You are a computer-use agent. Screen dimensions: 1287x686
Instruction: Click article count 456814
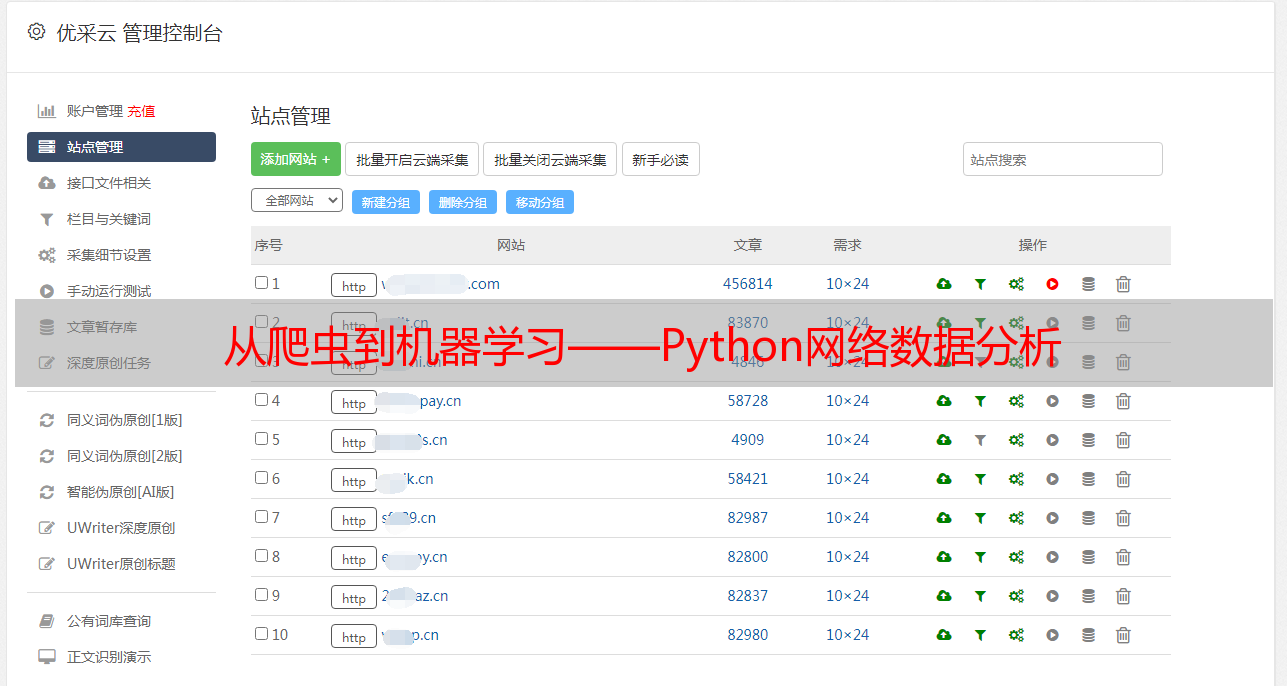click(748, 284)
